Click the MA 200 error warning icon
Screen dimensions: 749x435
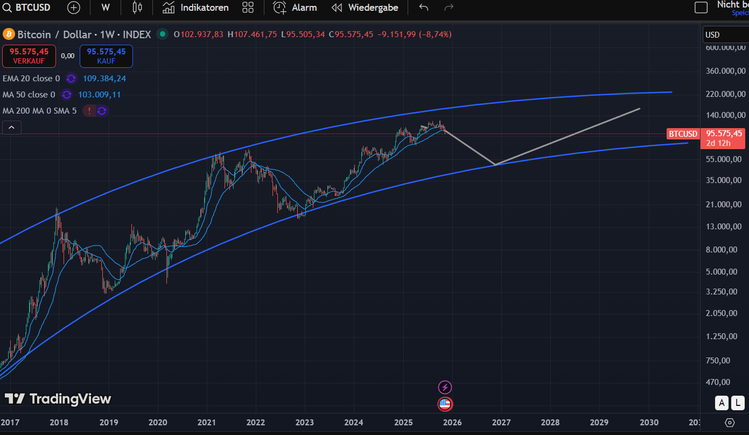(x=89, y=110)
